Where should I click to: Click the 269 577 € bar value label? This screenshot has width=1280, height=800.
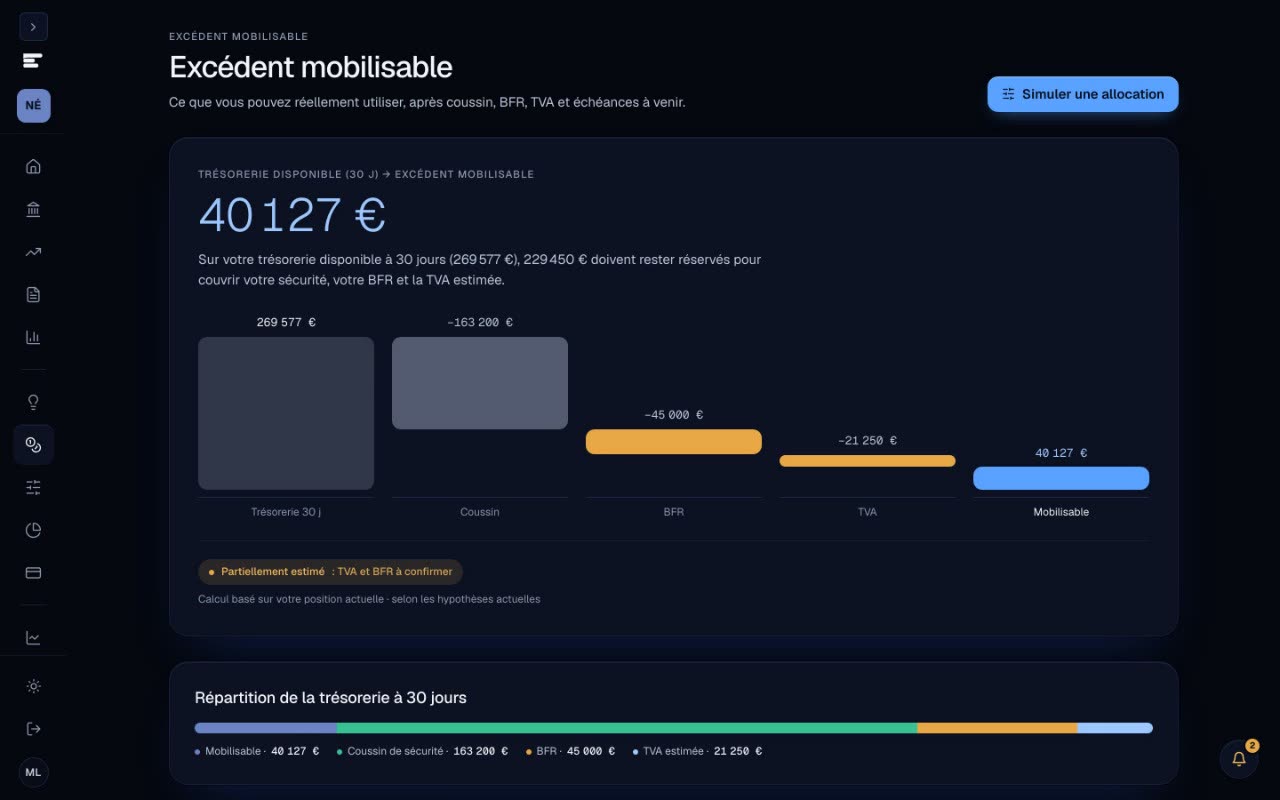point(286,322)
